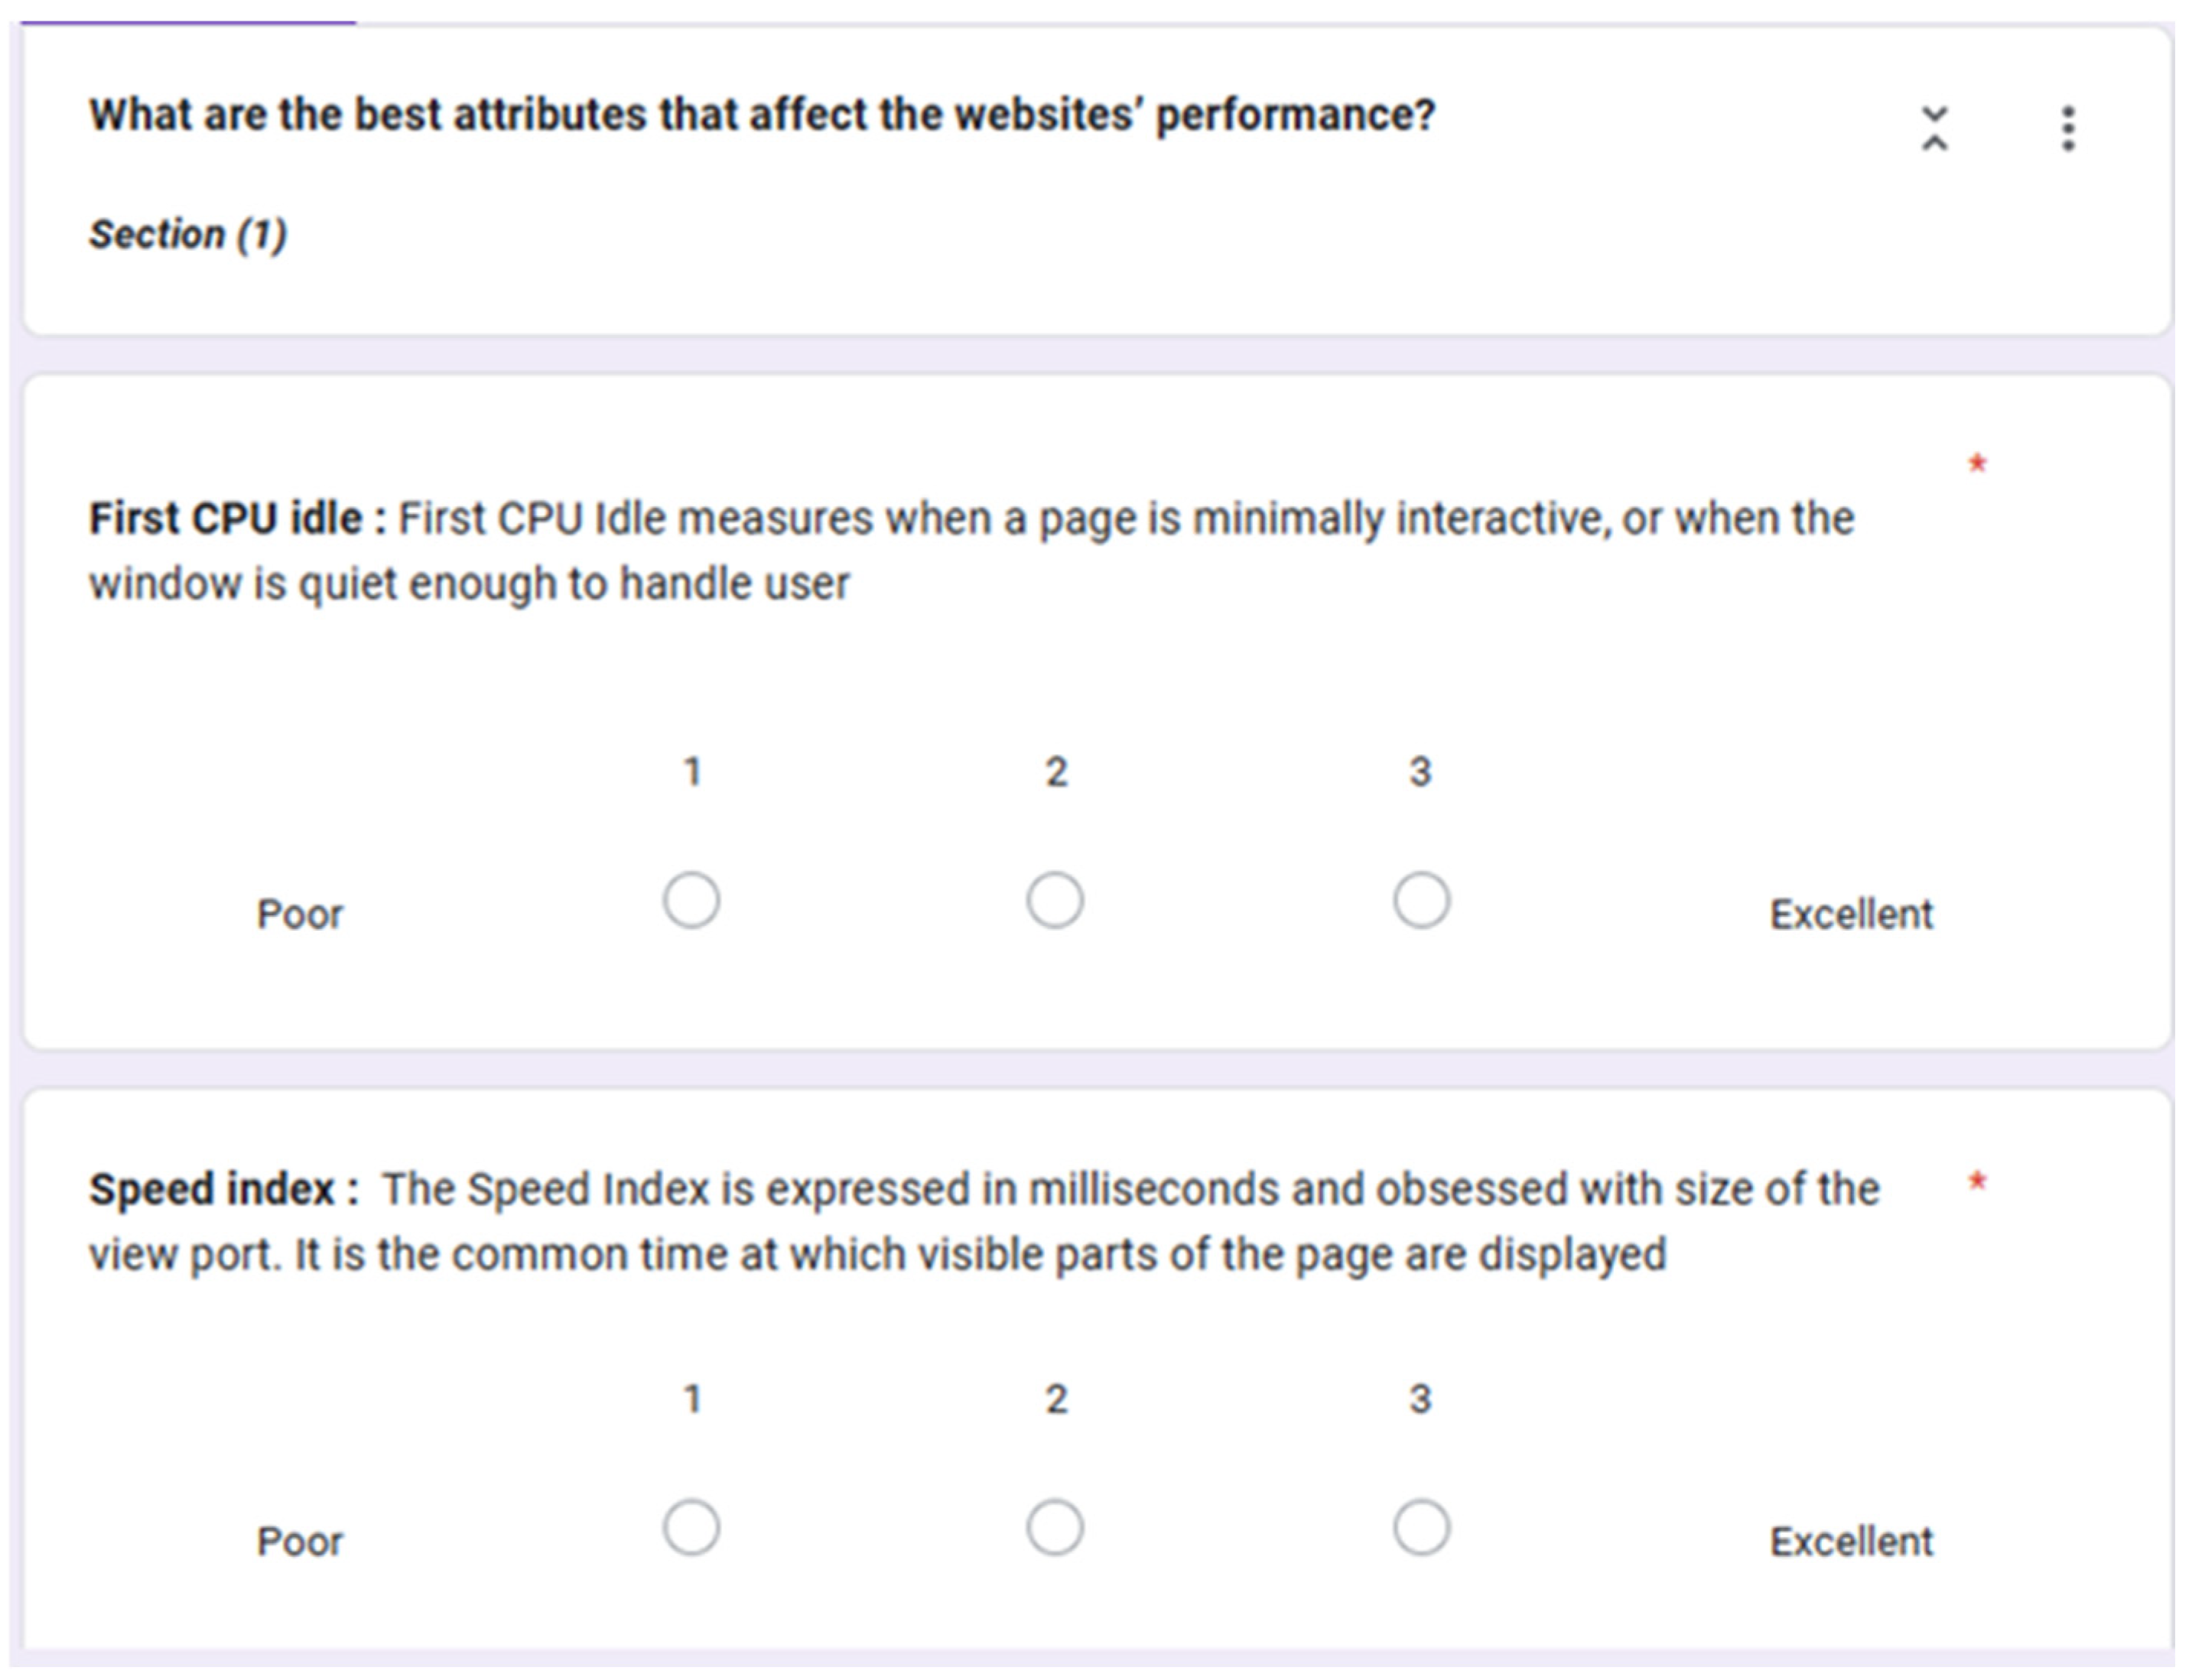This screenshot has height=1680, width=2189.
Task: Choose rating 3 for Speed index
Action: click(1421, 1527)
